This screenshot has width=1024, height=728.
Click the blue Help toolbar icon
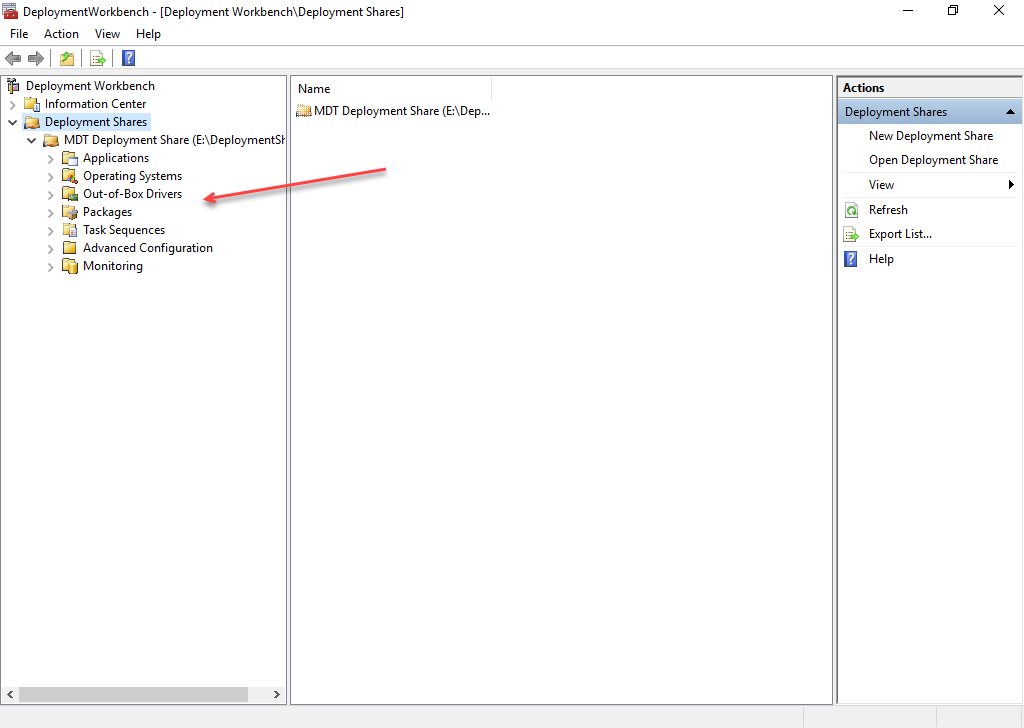coord(128,58)
